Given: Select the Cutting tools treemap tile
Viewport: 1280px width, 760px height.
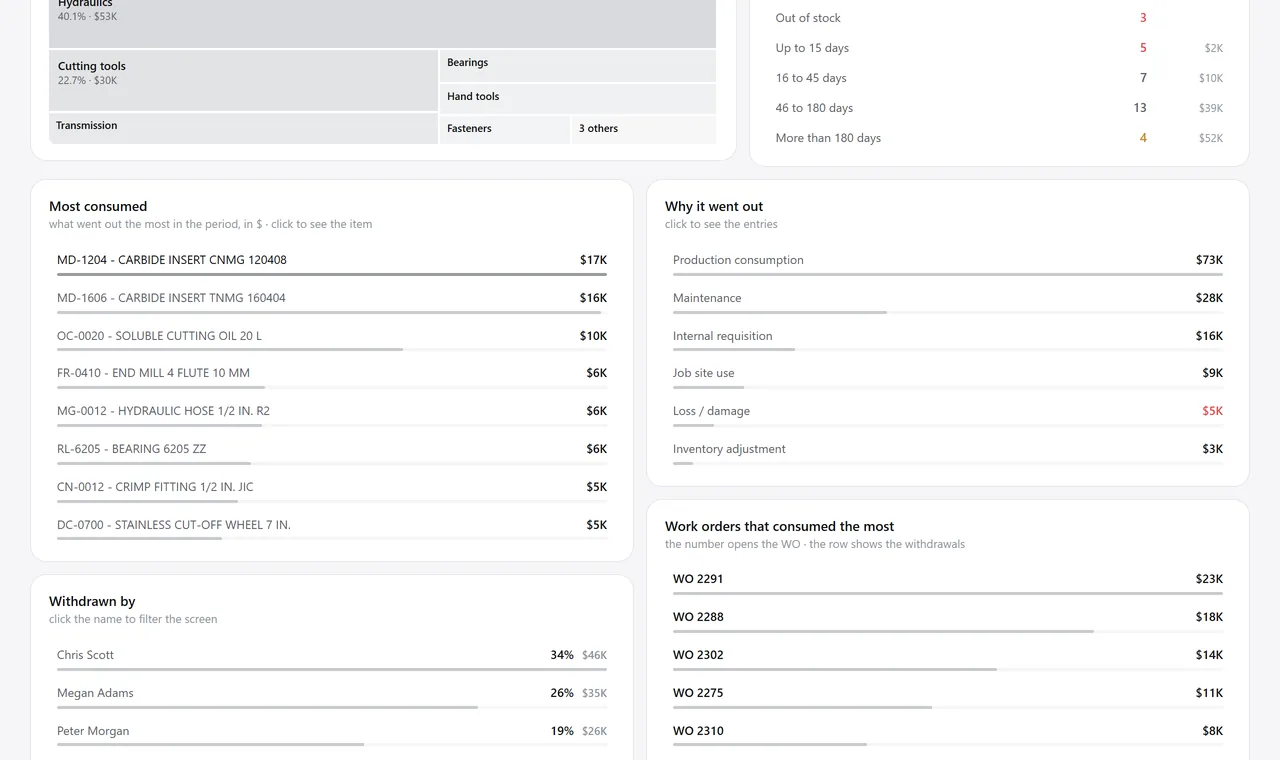Looking at the screenshot, I should pyautogui.click(x=243, y=81).
